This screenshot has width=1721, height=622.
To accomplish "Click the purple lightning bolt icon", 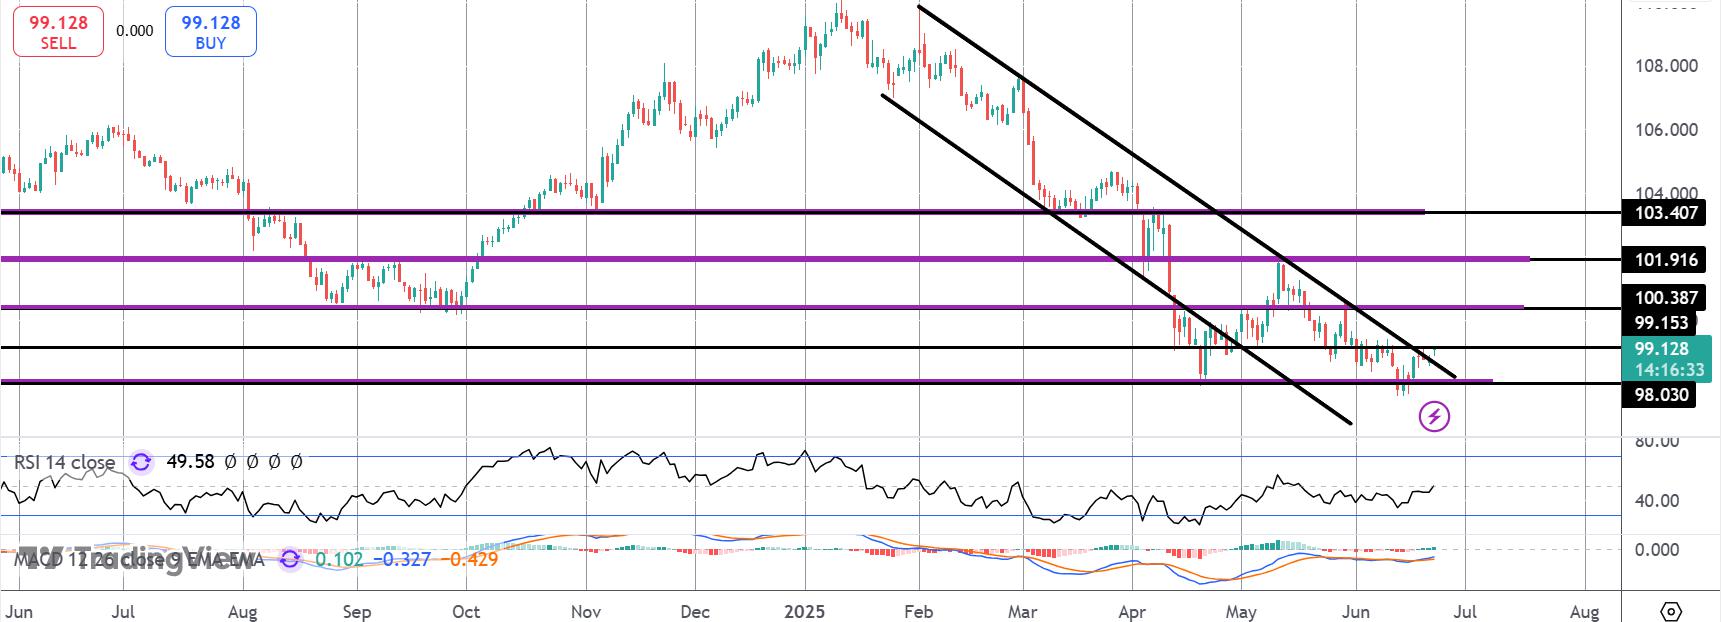I will coord(1435,416).
